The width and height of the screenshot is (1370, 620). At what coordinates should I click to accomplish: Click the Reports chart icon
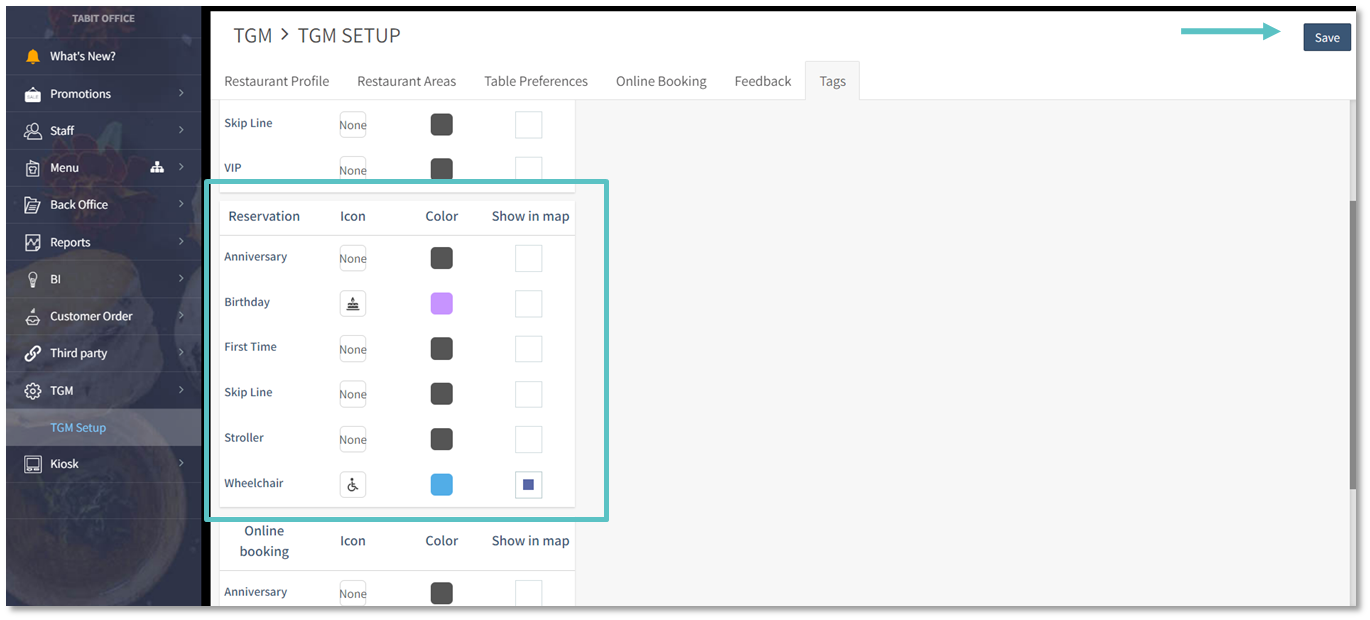pos(33,242)
